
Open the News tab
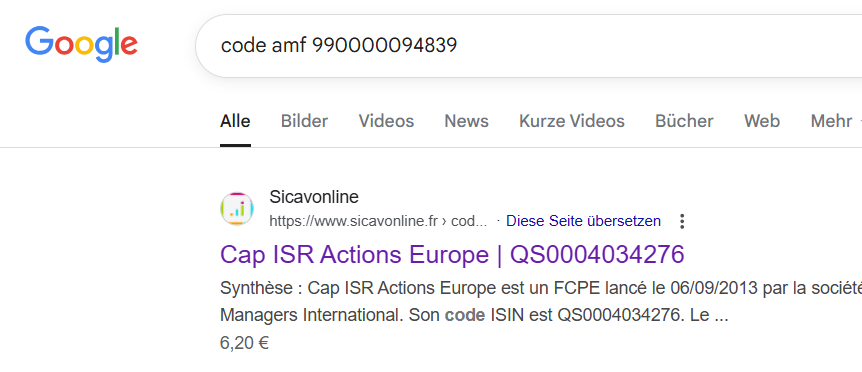tap(466, 121)
